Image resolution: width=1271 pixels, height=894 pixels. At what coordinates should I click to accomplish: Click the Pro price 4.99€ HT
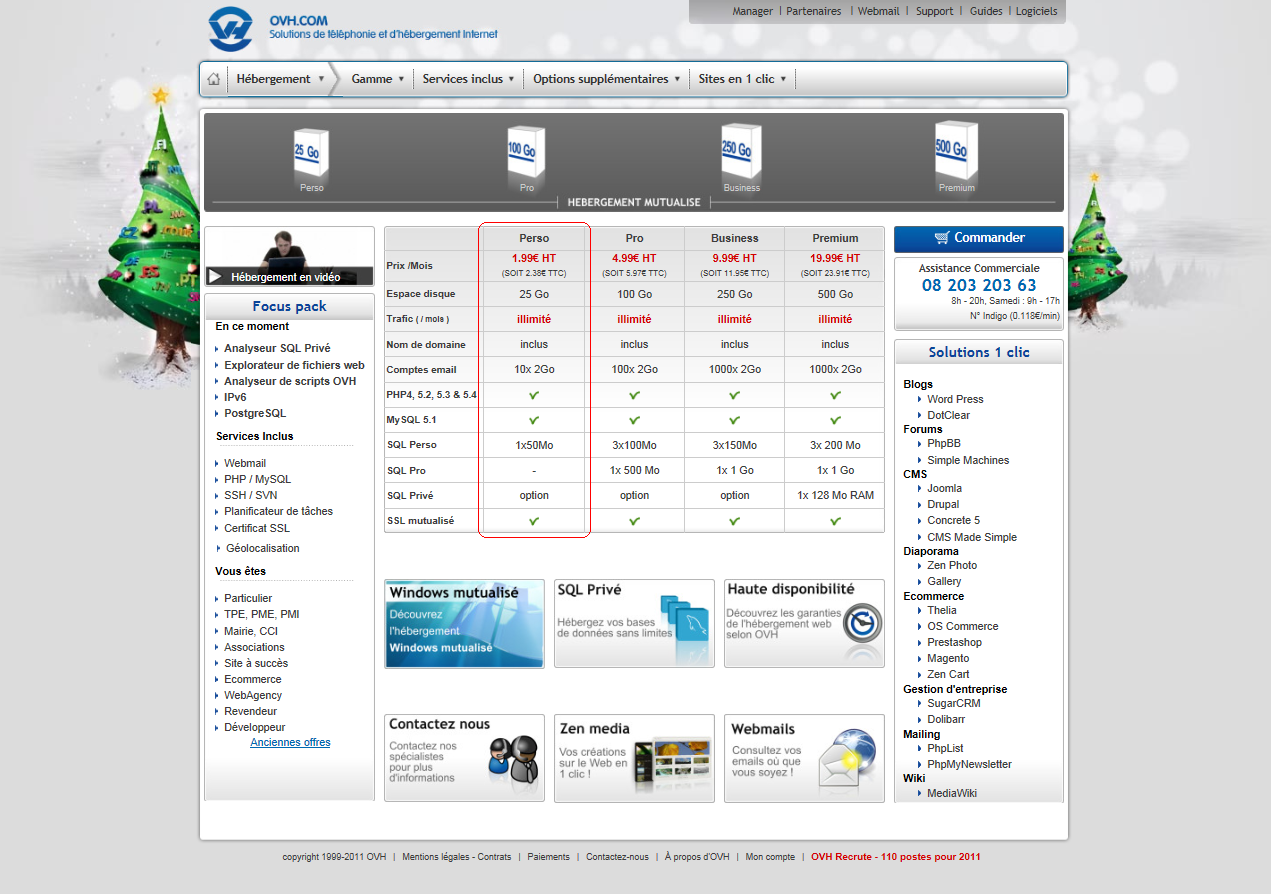pyautogui.click(x=634, y=258)
